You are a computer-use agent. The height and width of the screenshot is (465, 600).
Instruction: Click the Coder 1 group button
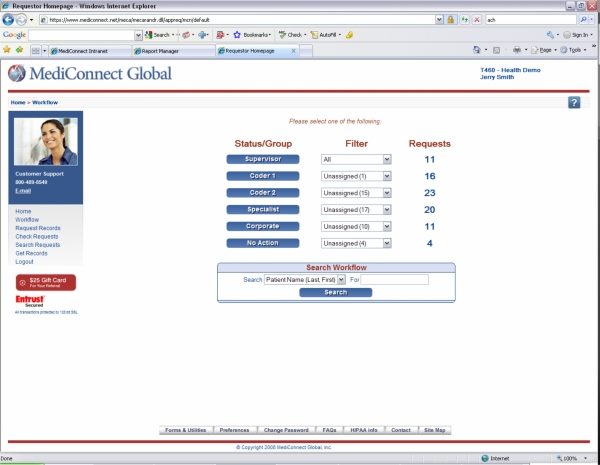coord(263,176)
